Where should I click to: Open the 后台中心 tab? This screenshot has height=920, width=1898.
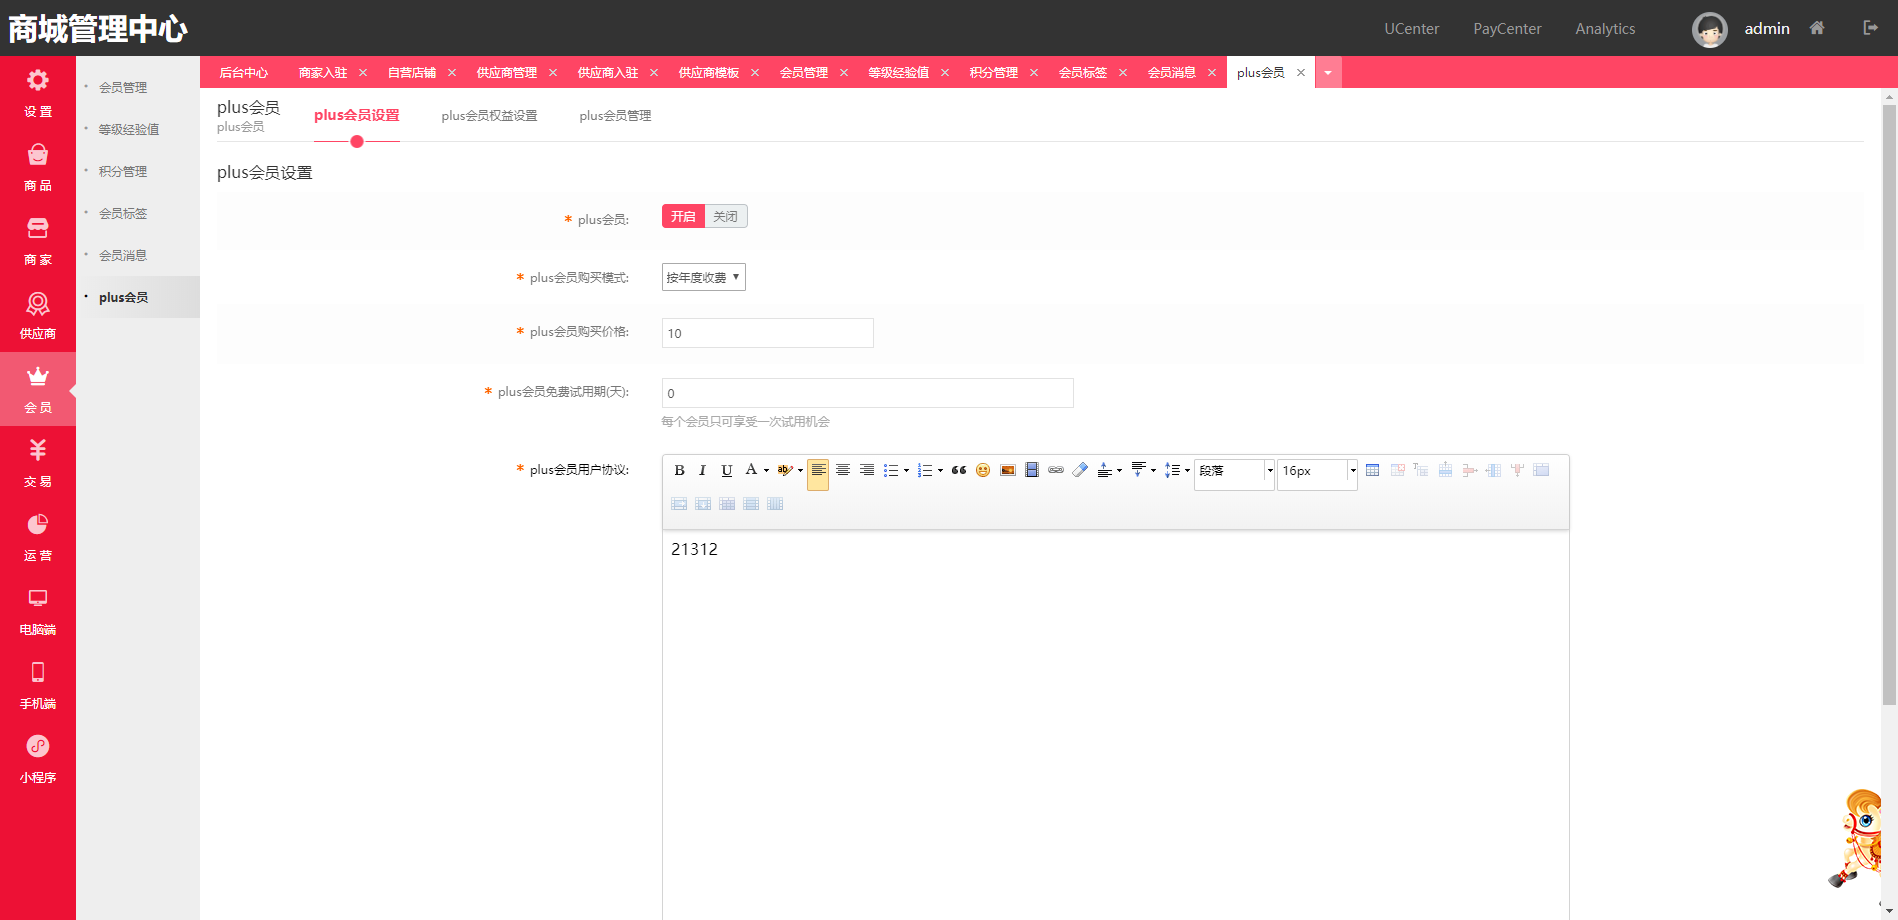pos(244,73)
